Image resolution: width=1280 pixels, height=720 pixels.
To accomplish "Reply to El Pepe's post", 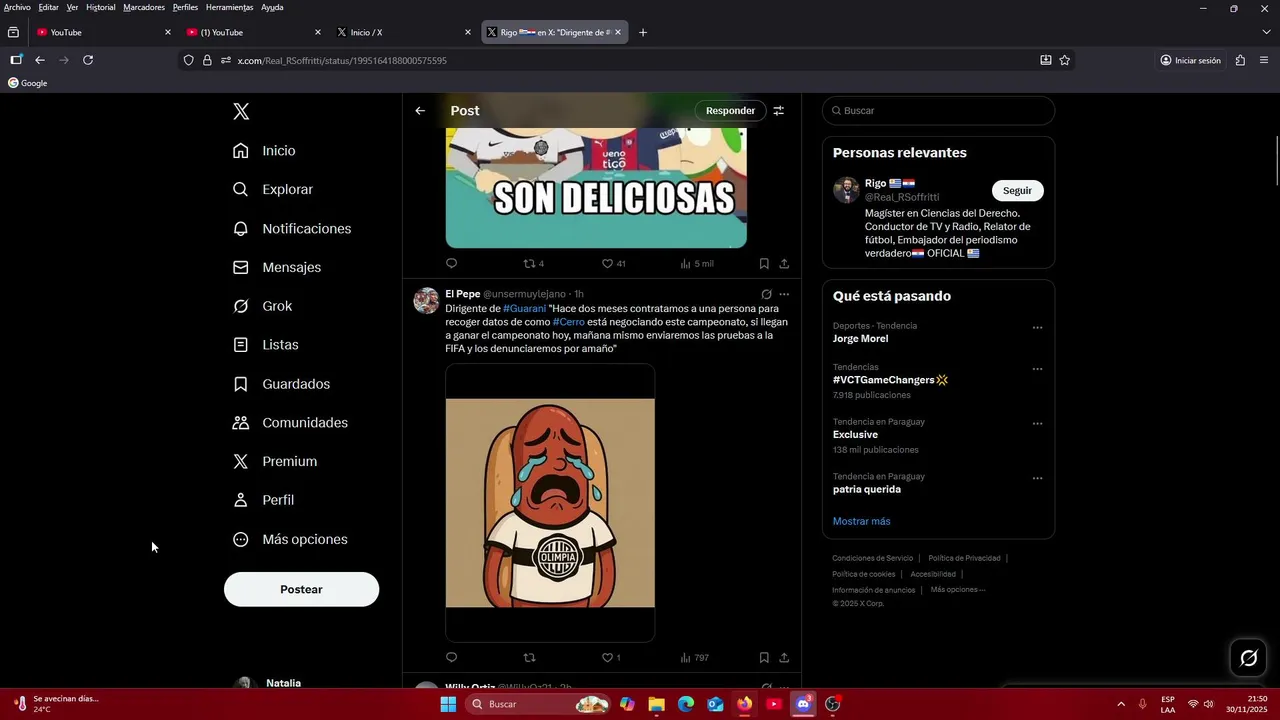I will 451,658.
